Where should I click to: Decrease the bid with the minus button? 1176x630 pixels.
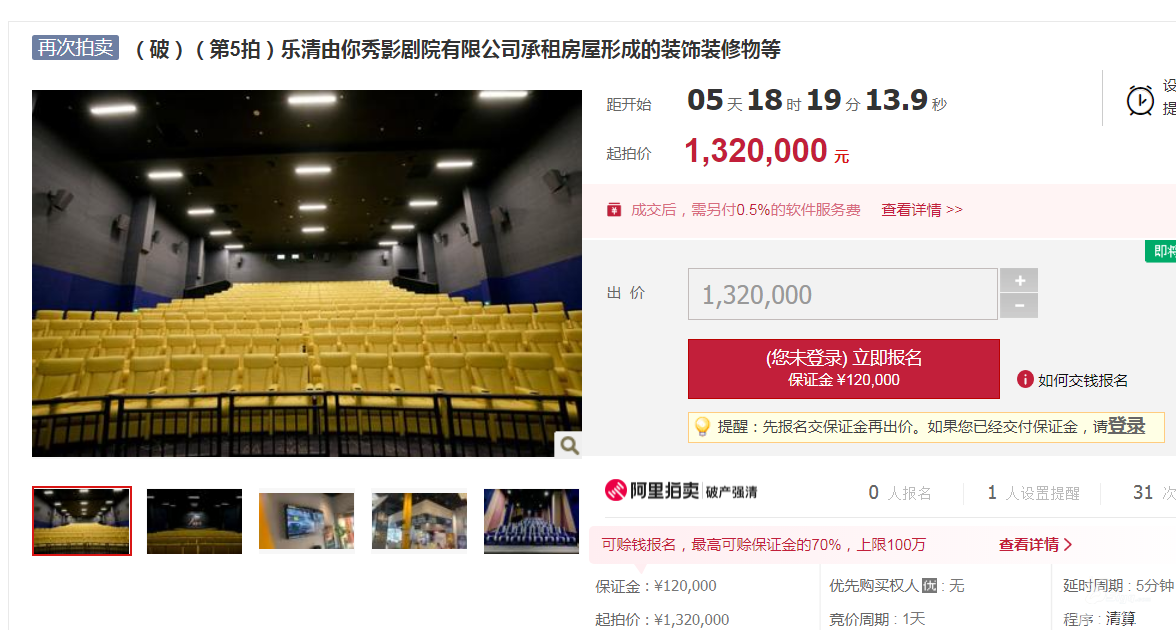coord(1019,306)
